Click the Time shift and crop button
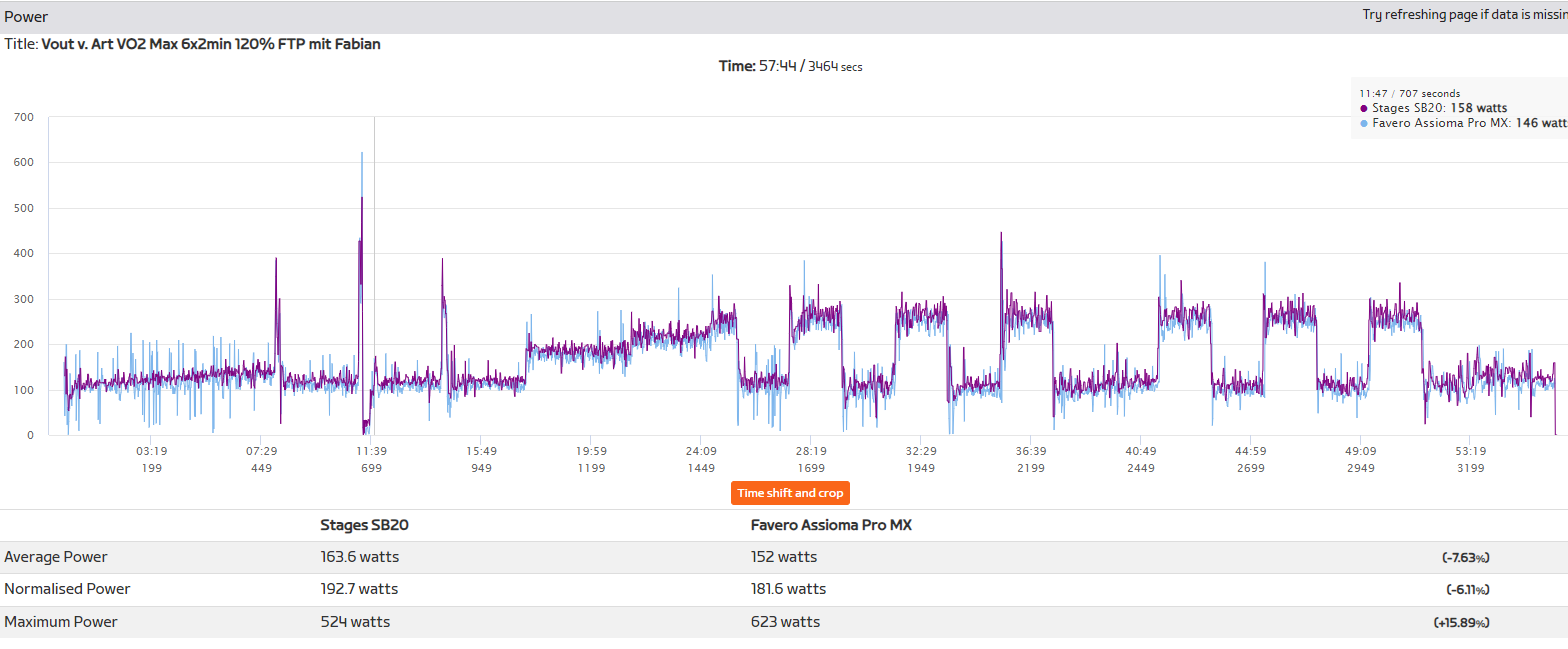Screen dimensions: 1568x649 (x=790, y=493)
